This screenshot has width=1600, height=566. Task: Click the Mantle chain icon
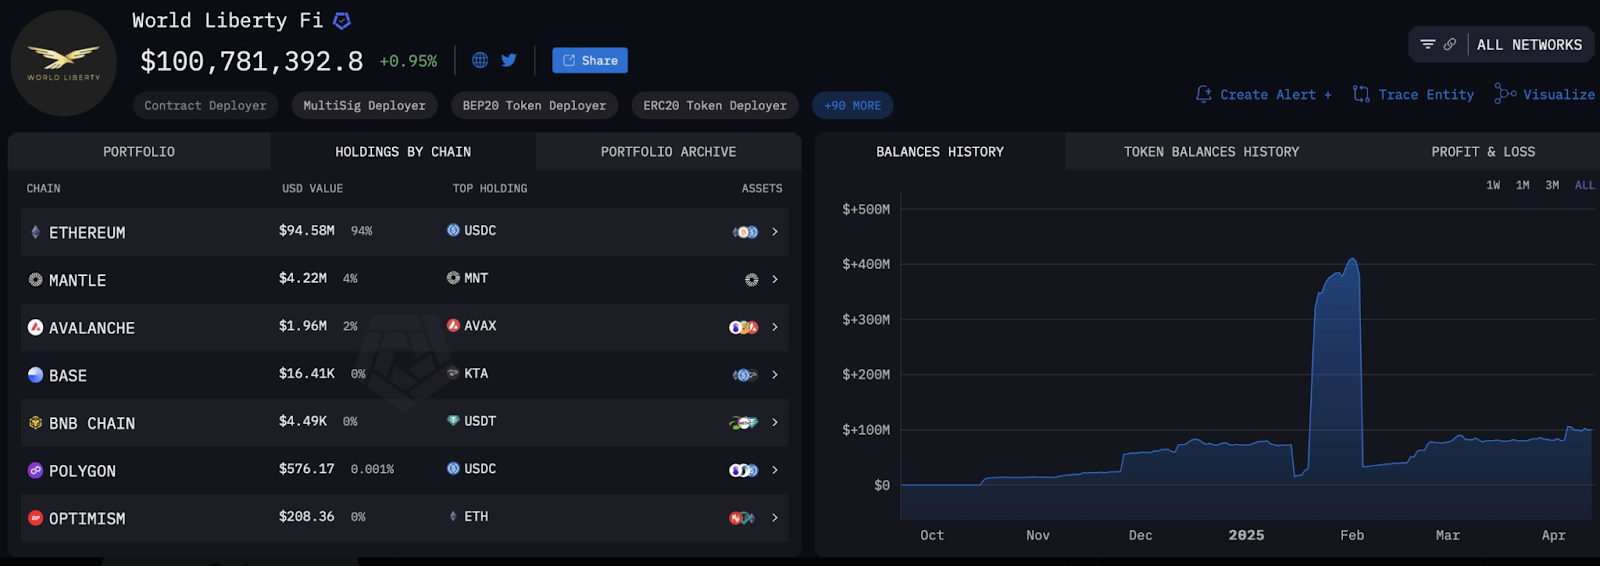[x=35, y=280]
